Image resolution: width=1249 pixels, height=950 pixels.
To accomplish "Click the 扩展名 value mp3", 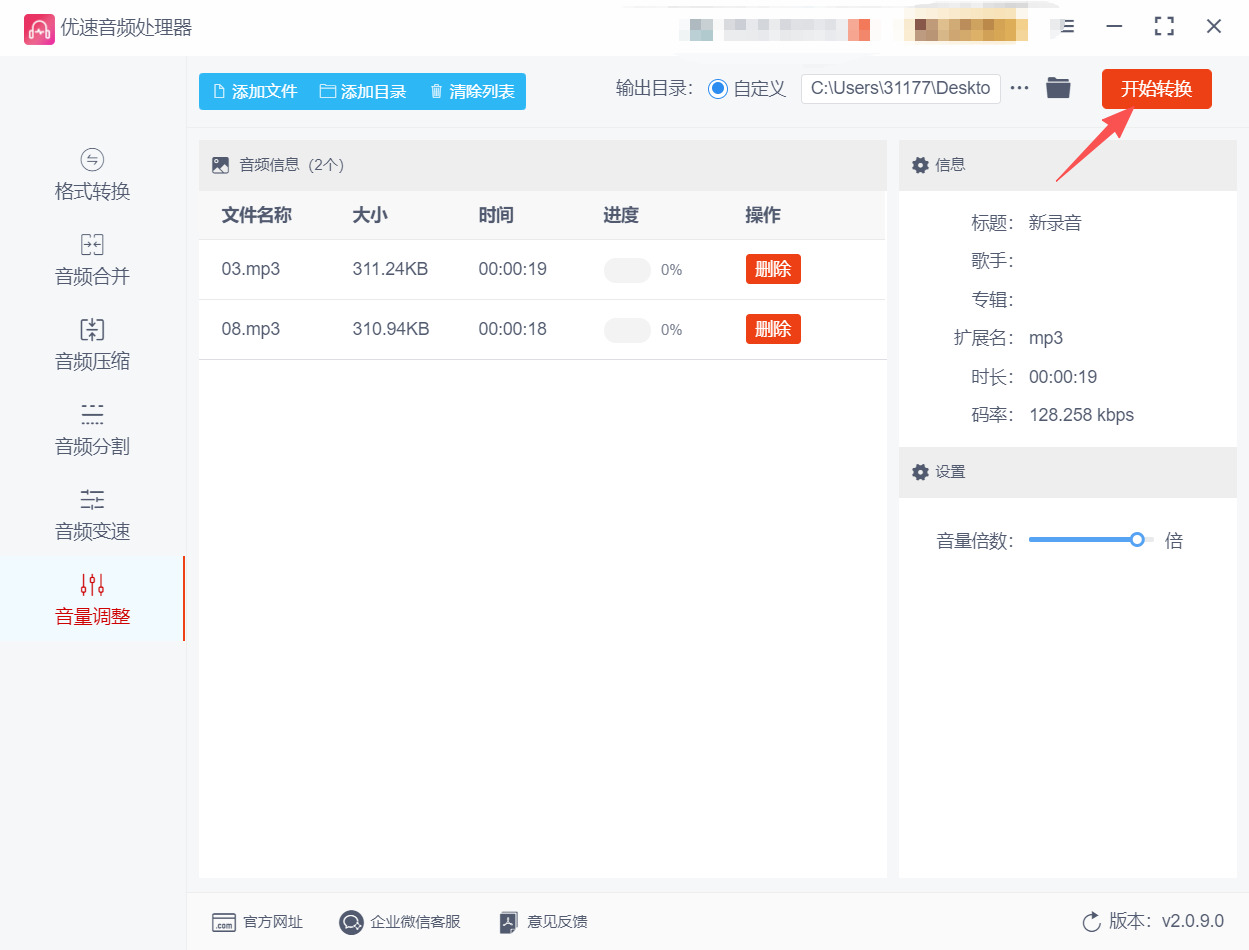I will tap(1046, 338).
